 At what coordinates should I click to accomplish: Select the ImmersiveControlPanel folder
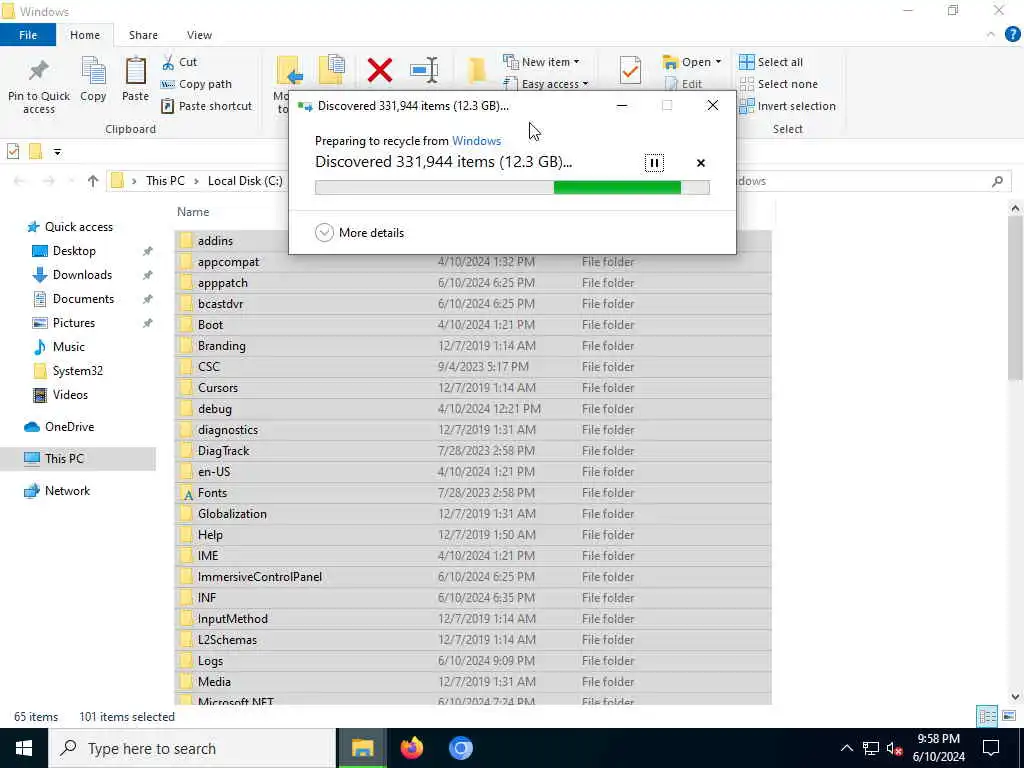(x=473, y=577)
